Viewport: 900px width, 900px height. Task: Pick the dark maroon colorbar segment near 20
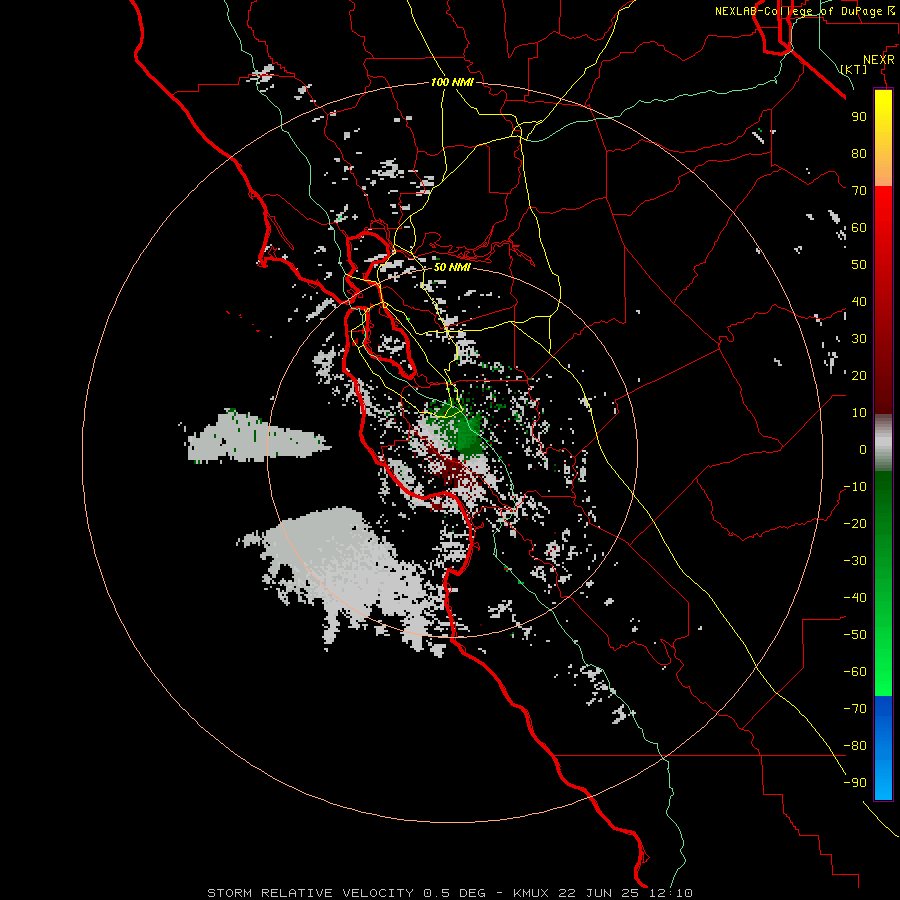pos(883,376)
